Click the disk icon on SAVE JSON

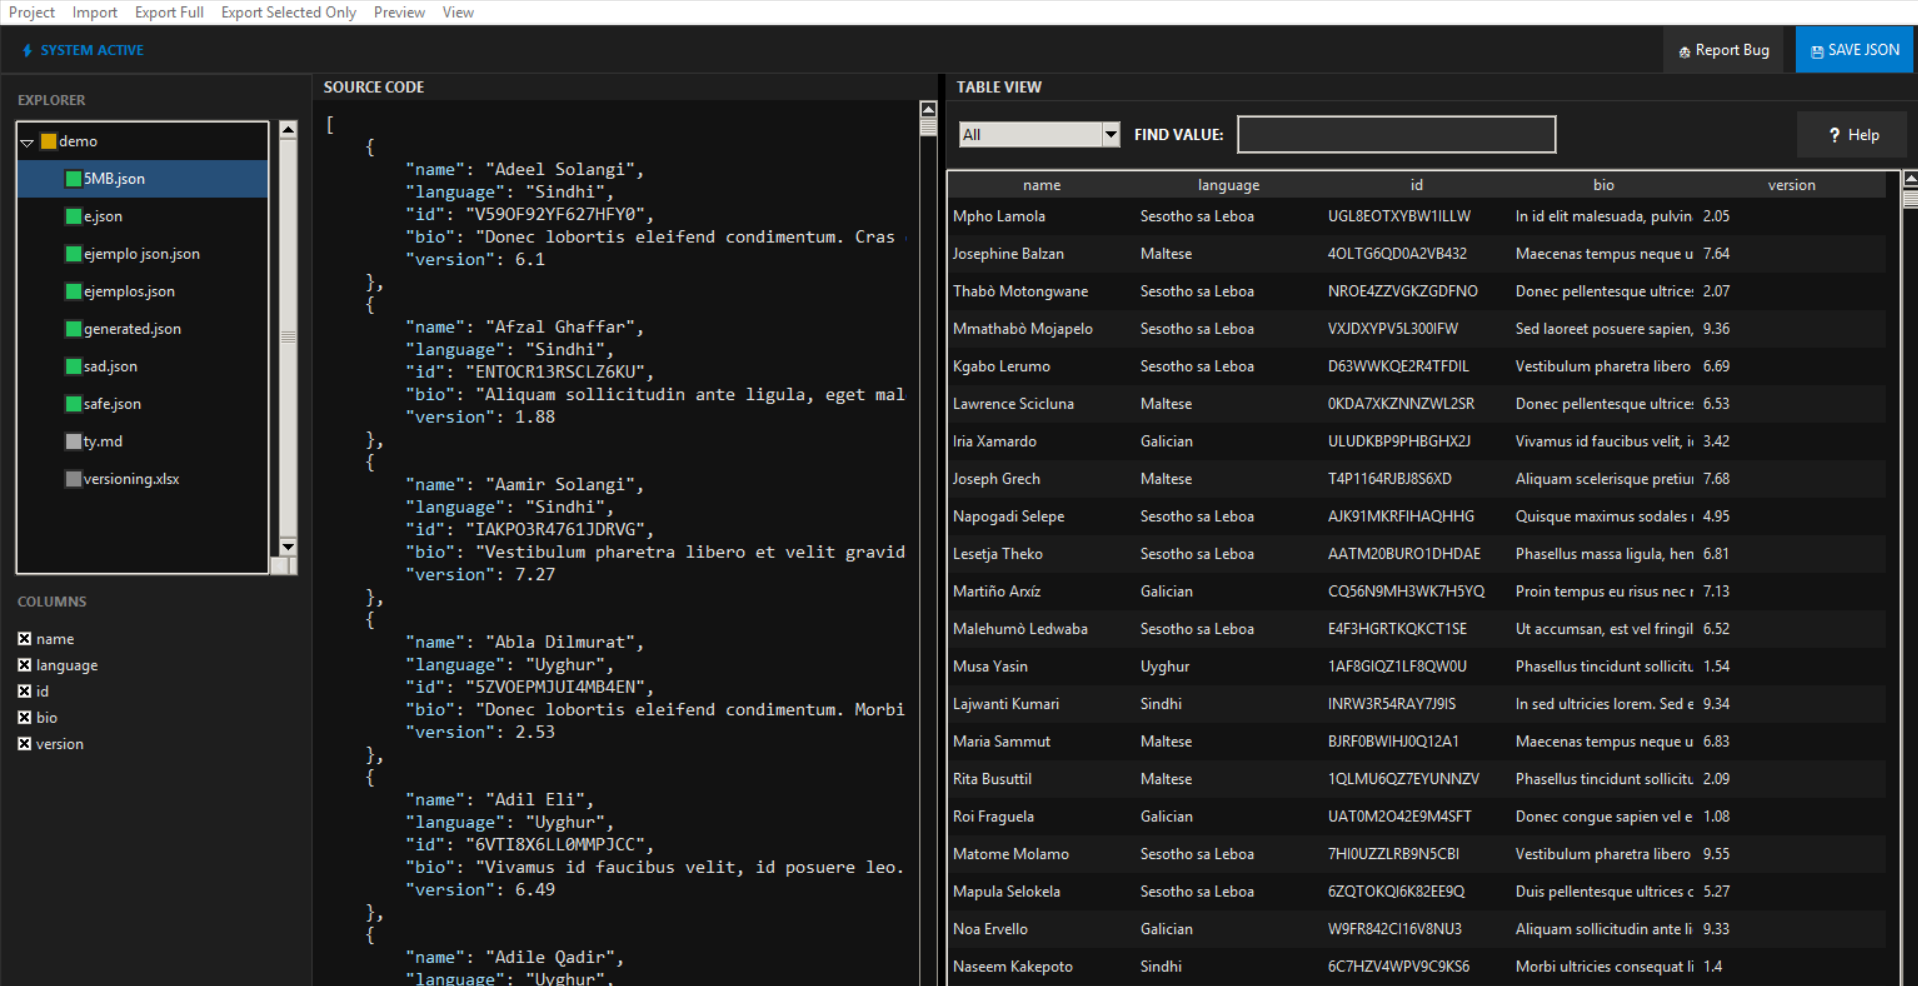coord(1817,50)
